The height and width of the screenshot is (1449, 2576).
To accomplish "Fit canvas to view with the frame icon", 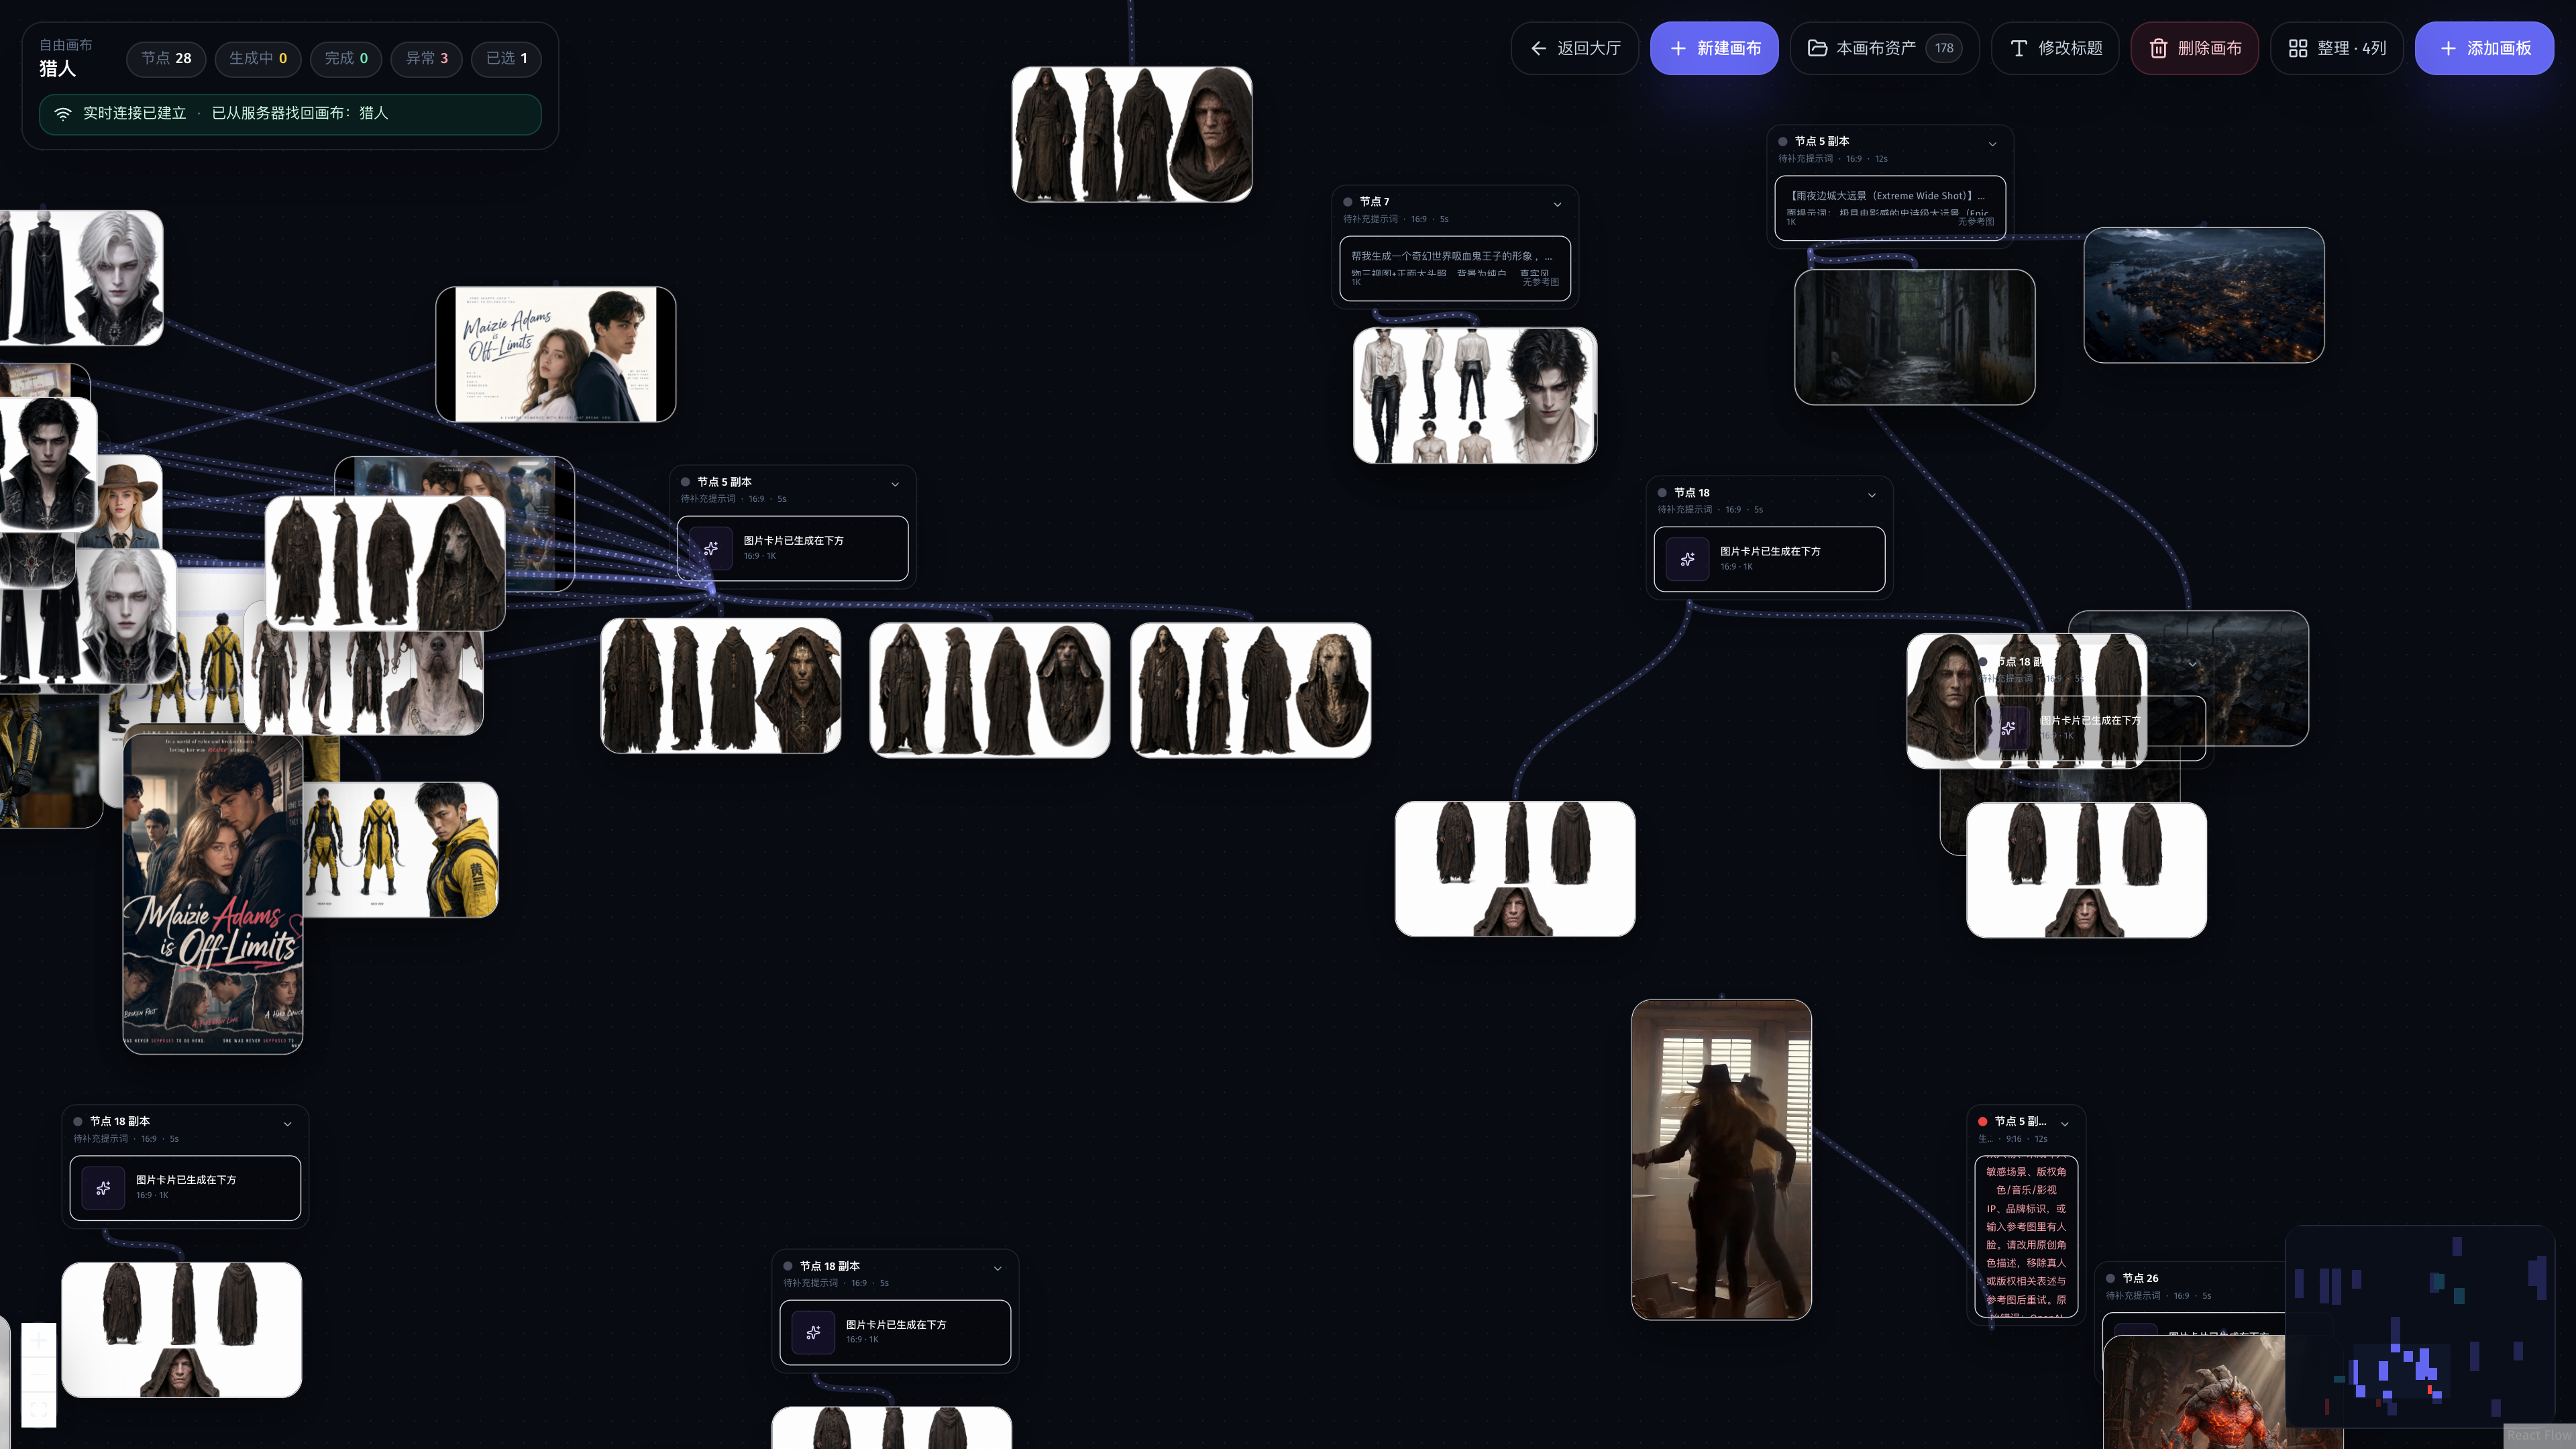I will [x=39, y=1410].
